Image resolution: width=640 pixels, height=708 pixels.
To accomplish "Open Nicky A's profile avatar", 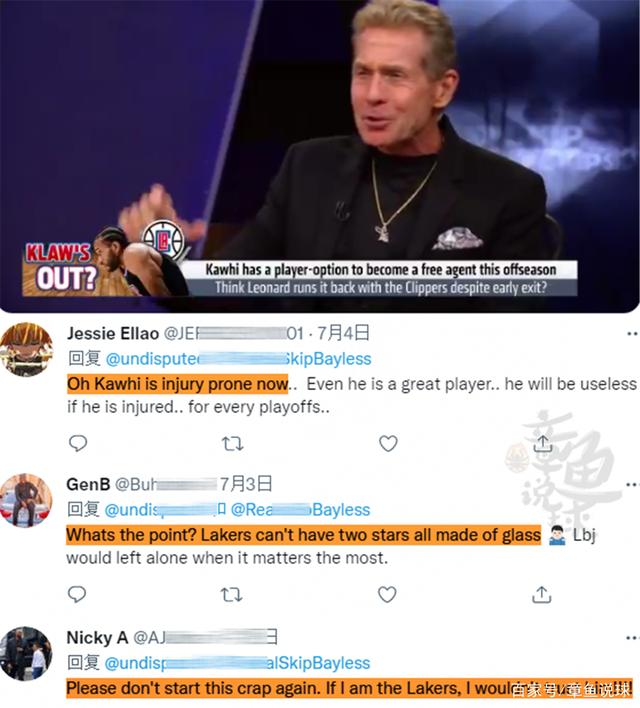I will click(26, 653).
